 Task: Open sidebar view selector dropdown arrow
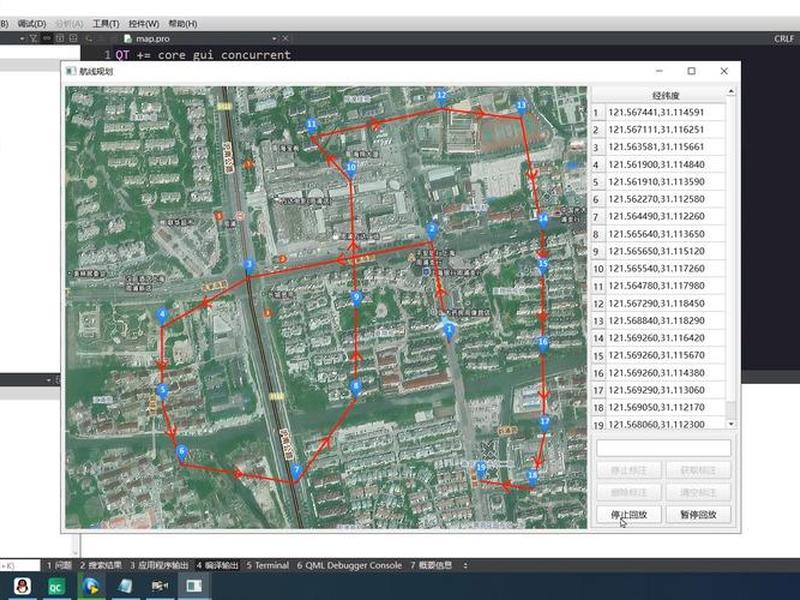(22, 38)
